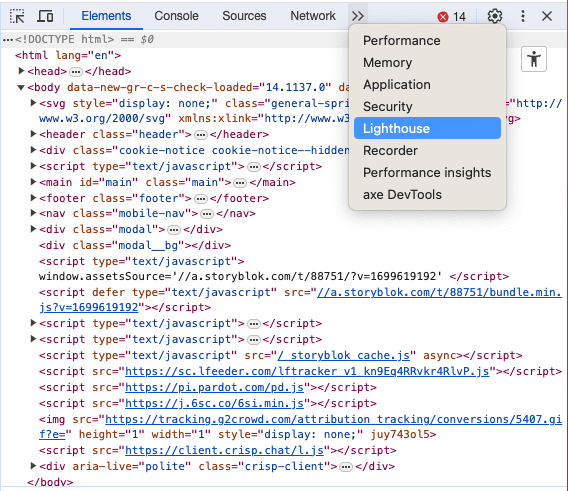
Task: Open the bundle.min.js script link
Action: (439, 292)
